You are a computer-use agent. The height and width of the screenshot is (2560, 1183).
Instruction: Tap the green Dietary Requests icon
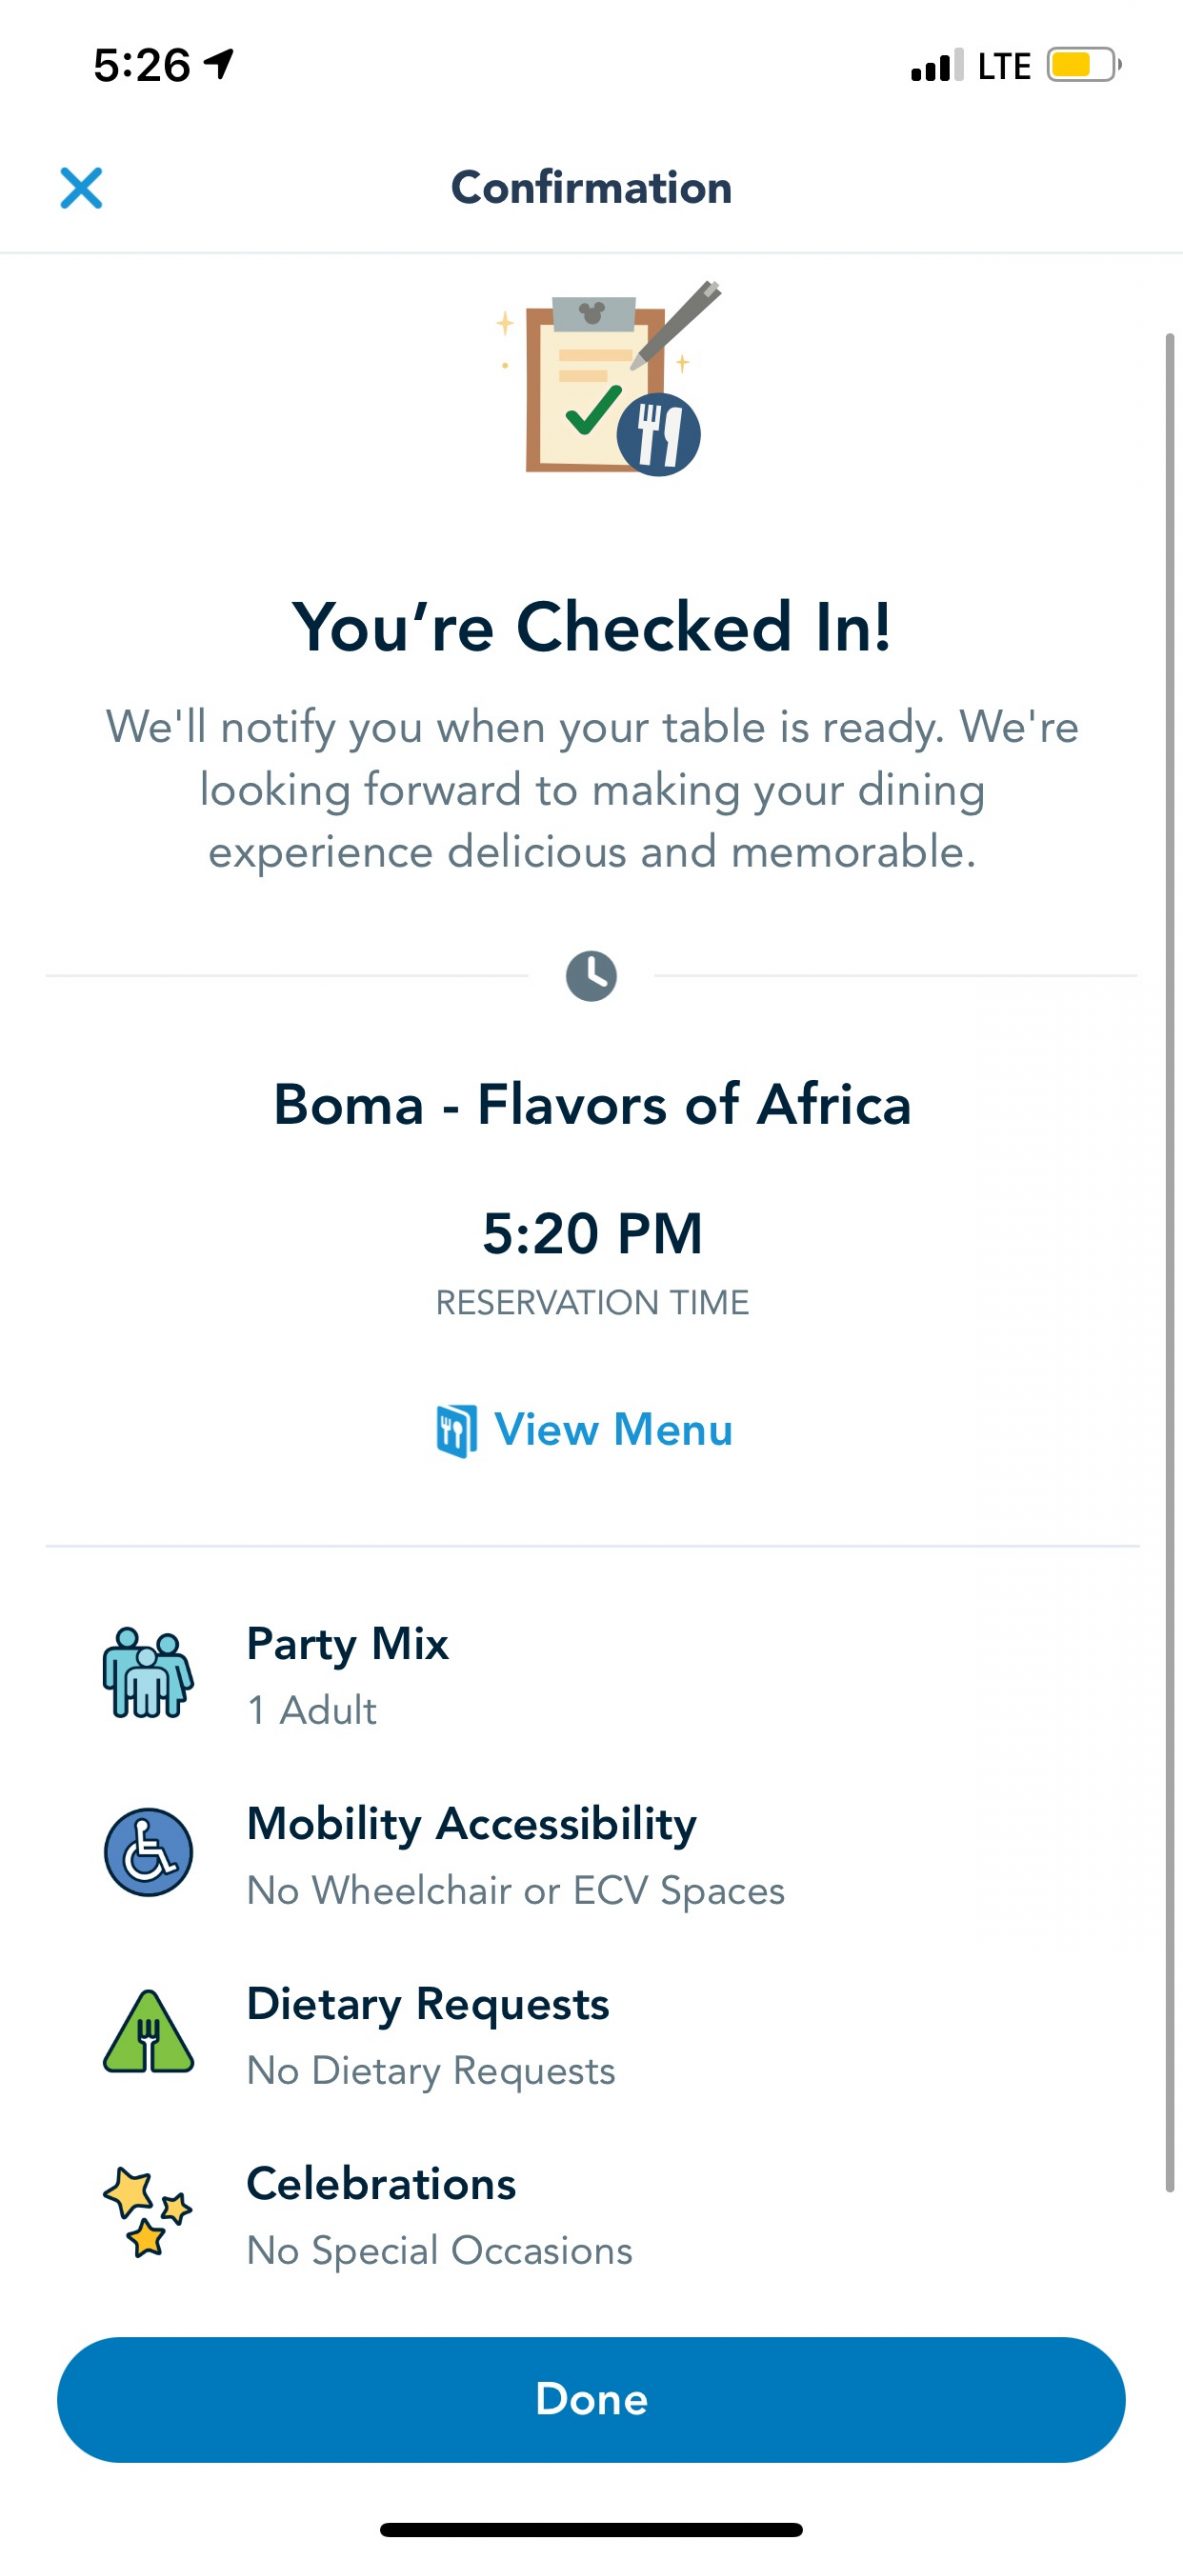pos(148,2032)
